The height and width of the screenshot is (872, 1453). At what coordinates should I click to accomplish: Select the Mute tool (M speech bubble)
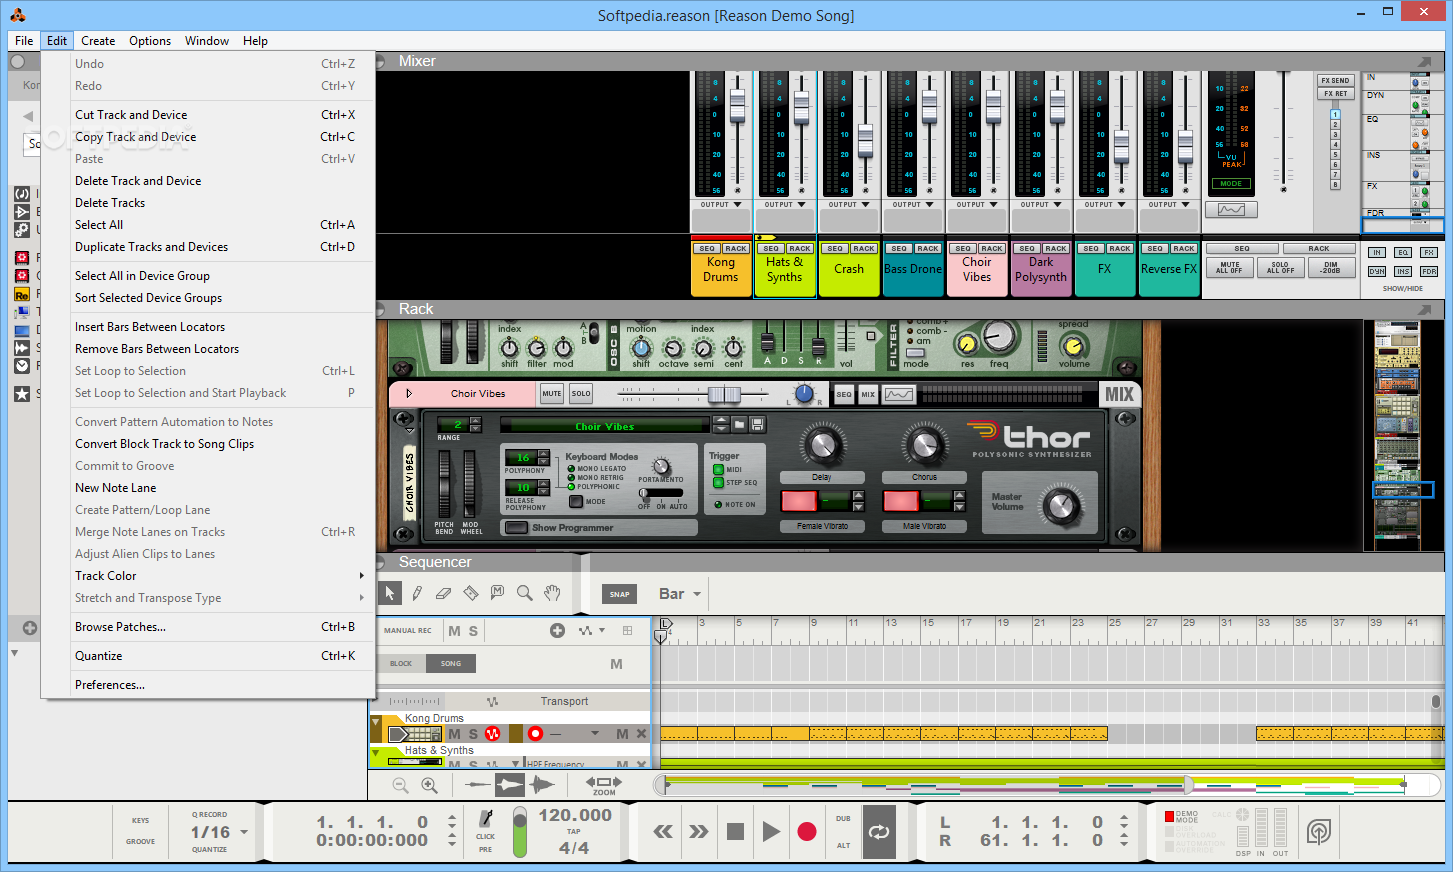tap(498, 593)
